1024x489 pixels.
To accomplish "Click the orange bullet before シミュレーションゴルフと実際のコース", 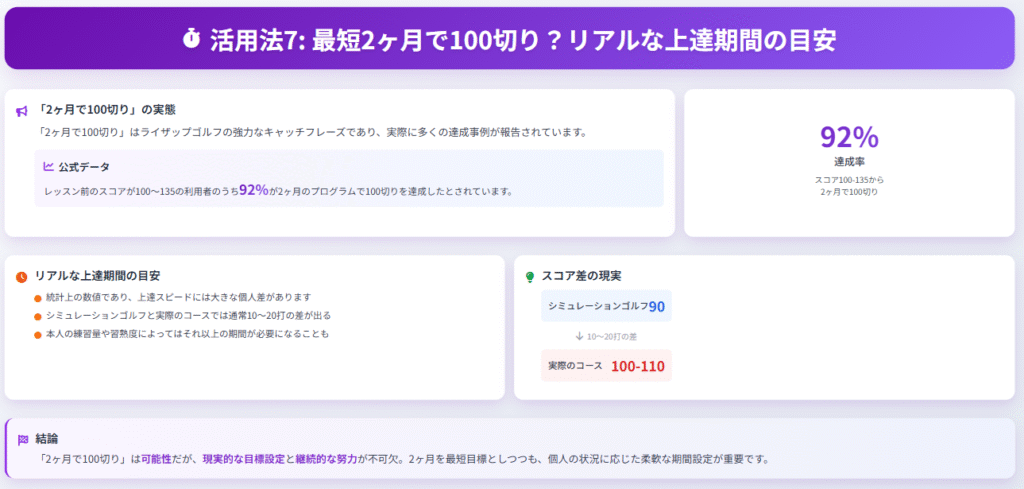I will (38, 317).
